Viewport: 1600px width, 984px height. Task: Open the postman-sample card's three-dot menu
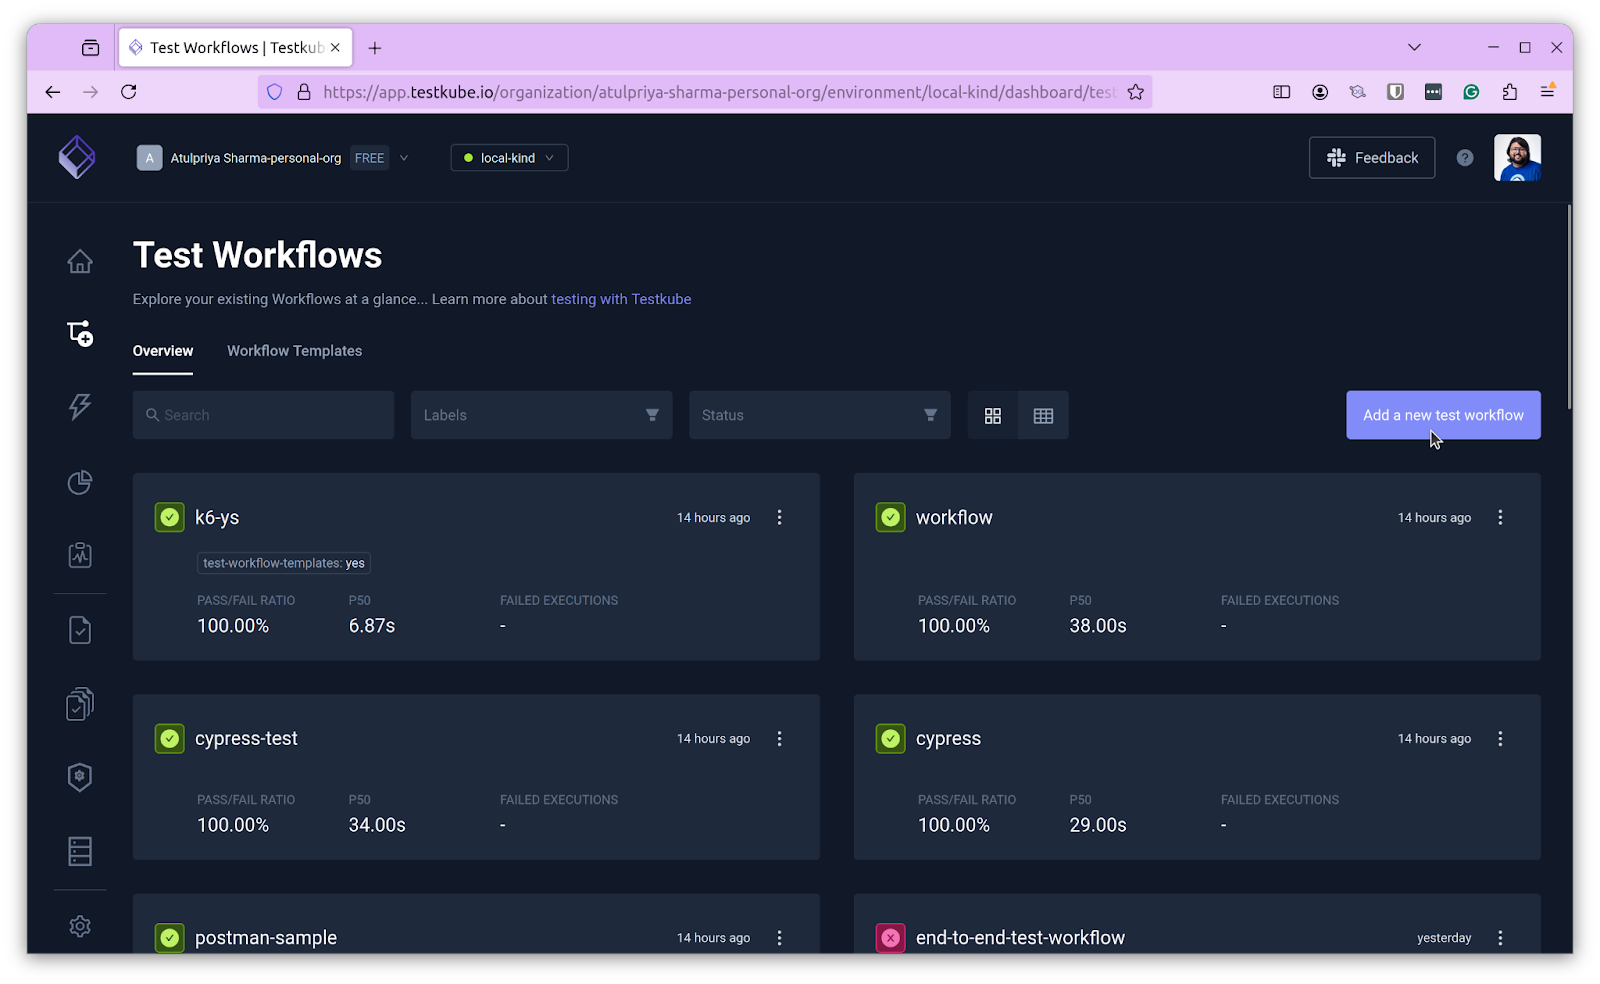[x=780, y=938]
